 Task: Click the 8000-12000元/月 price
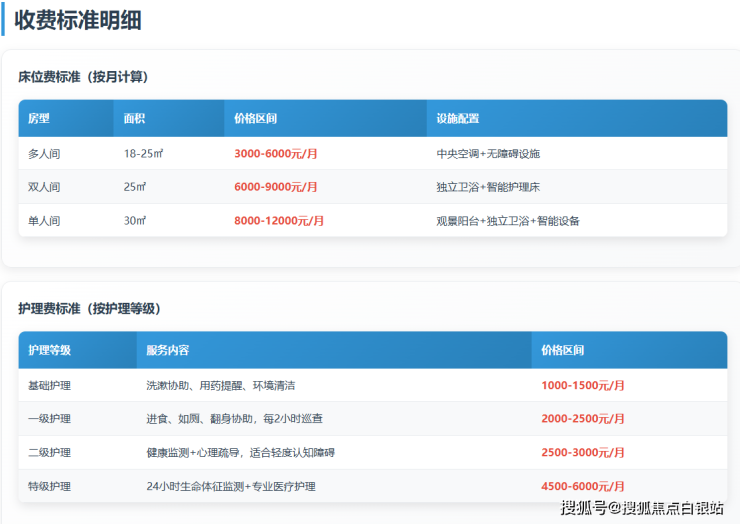pos(279,221)
